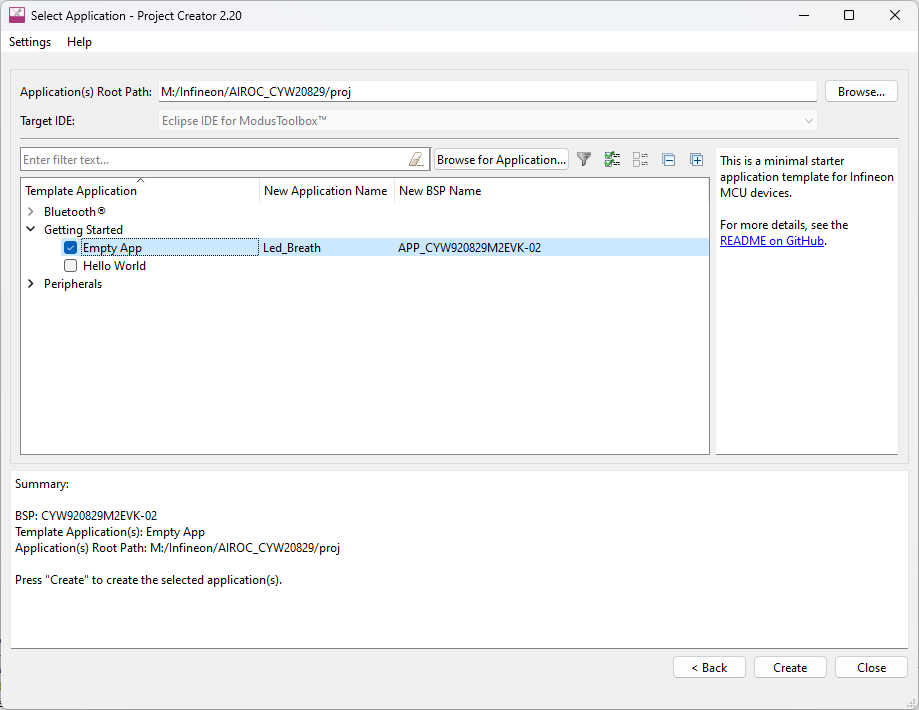
Task: Select the Peripherals tree row label
Action: tap(73, 284)
